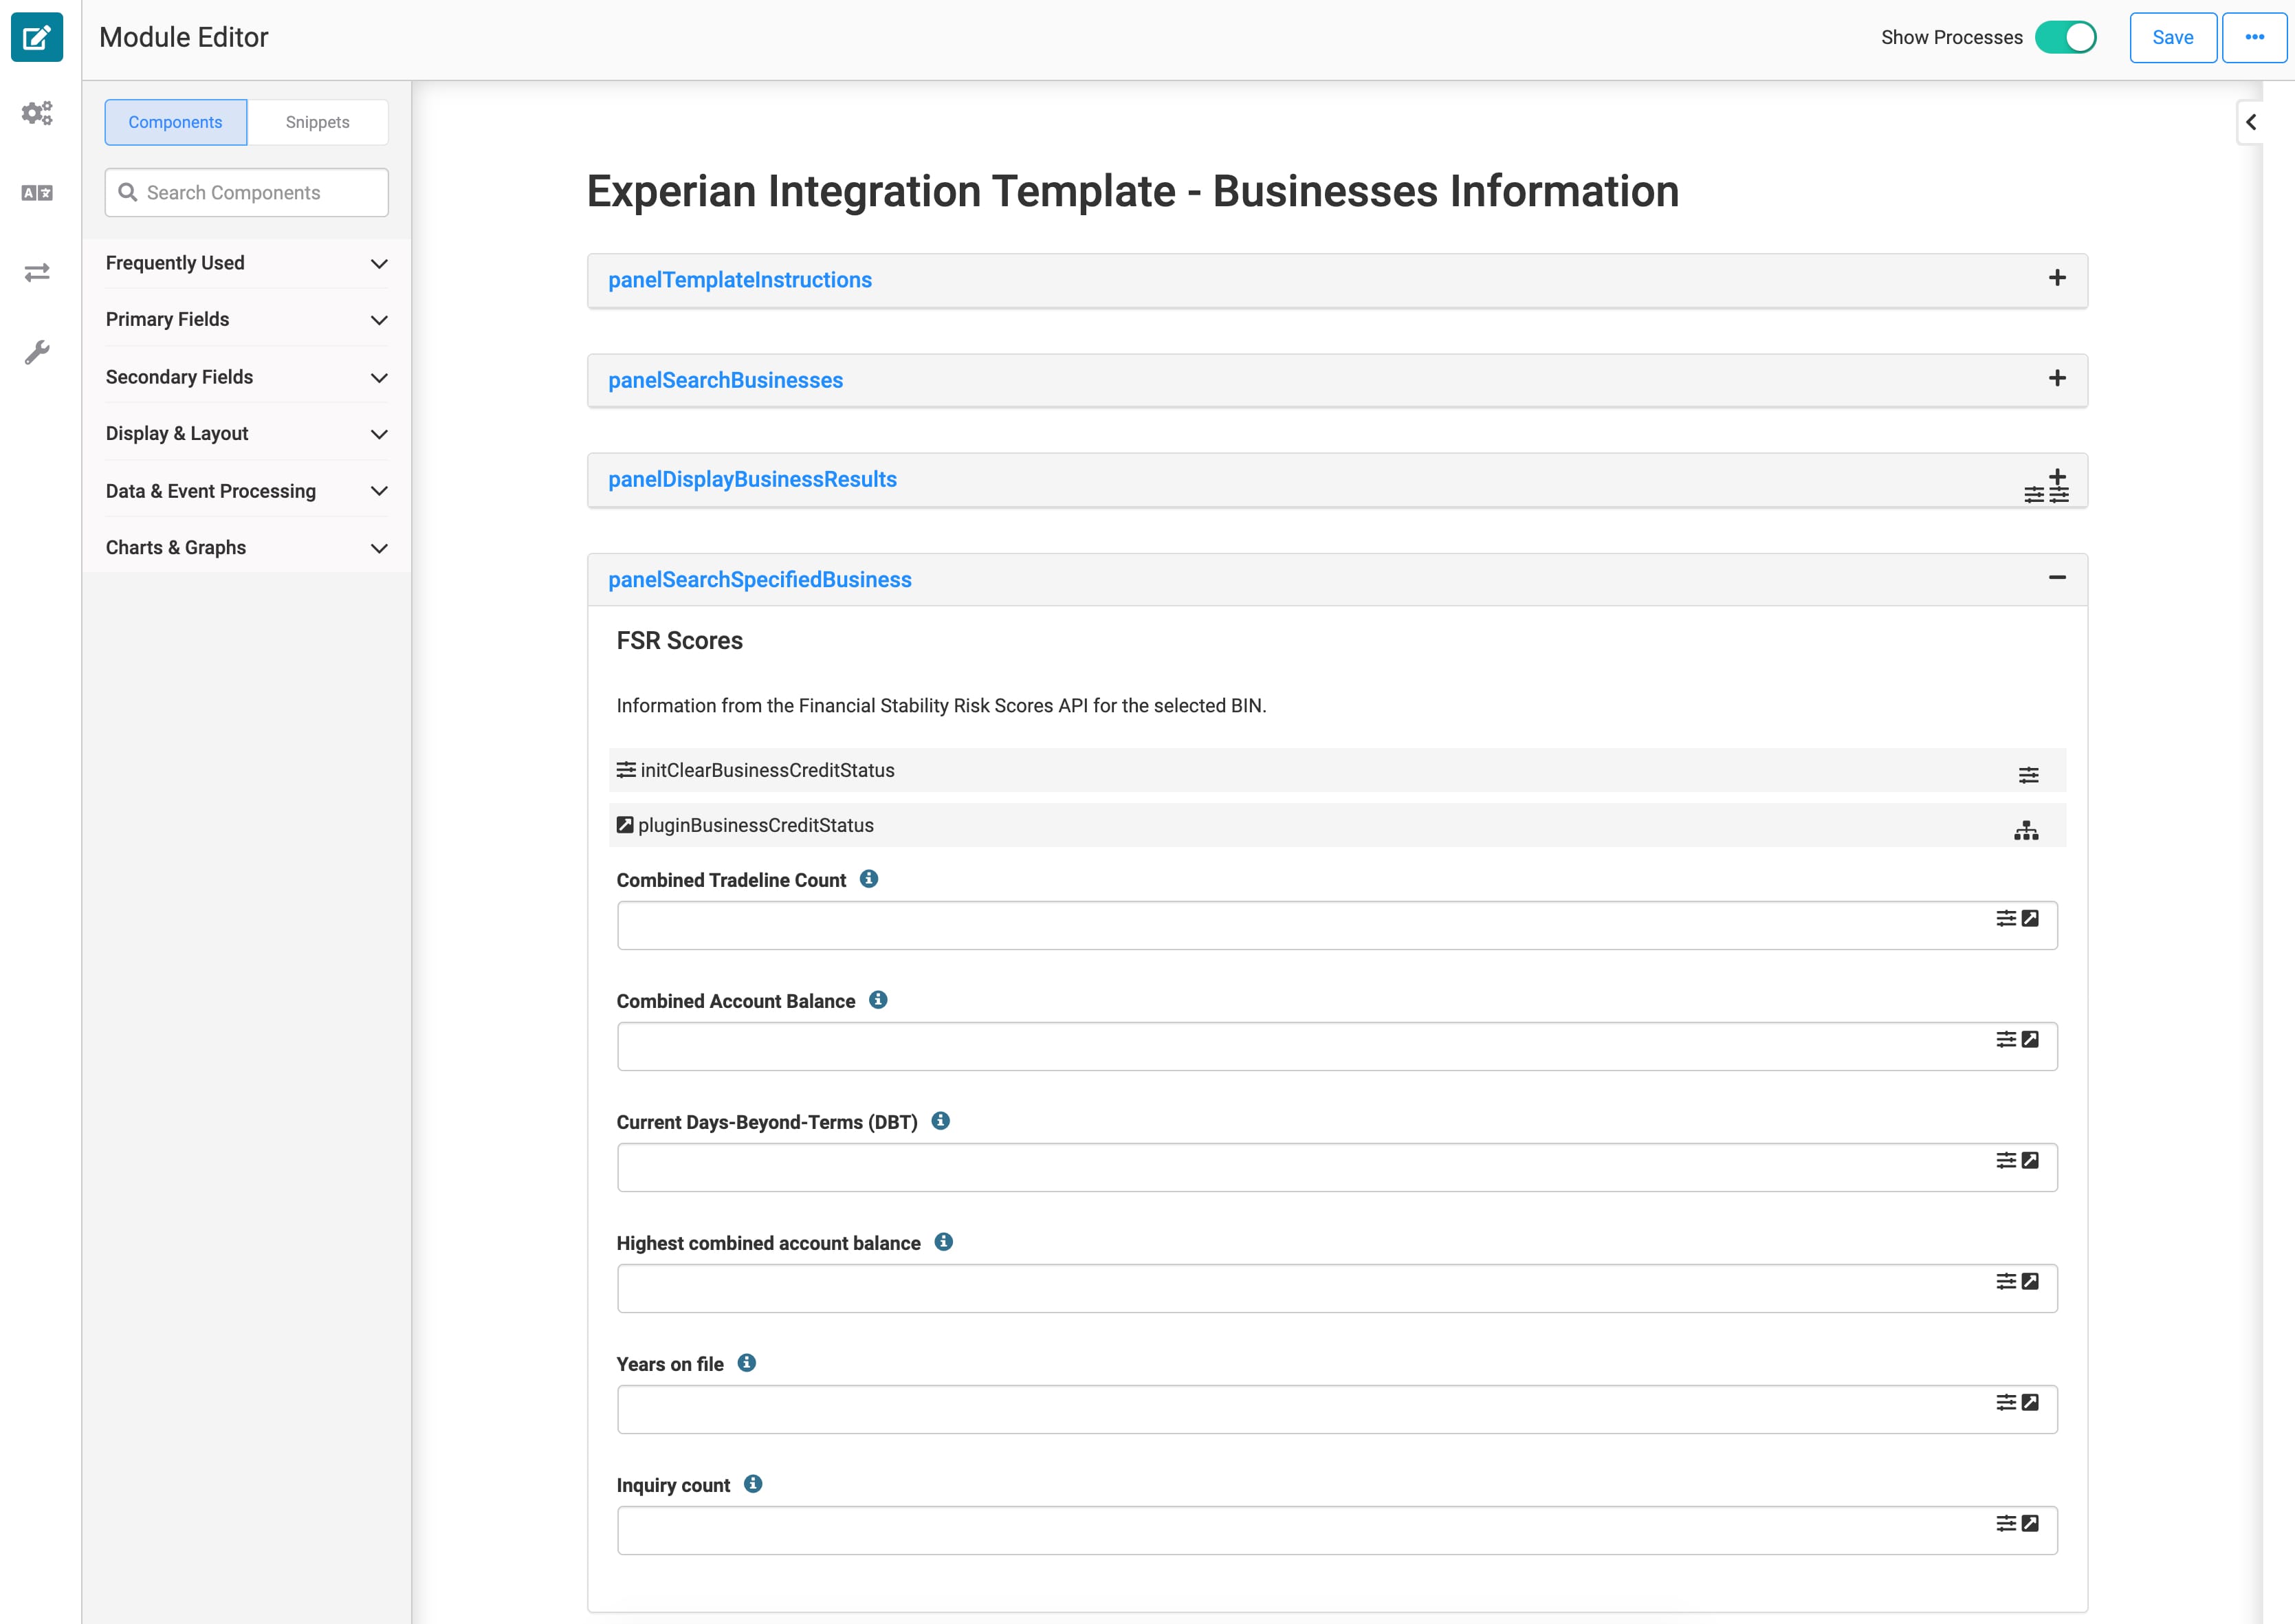Click the info icon next to Current Days-Beyond-Terms

tap(940, 1121)
